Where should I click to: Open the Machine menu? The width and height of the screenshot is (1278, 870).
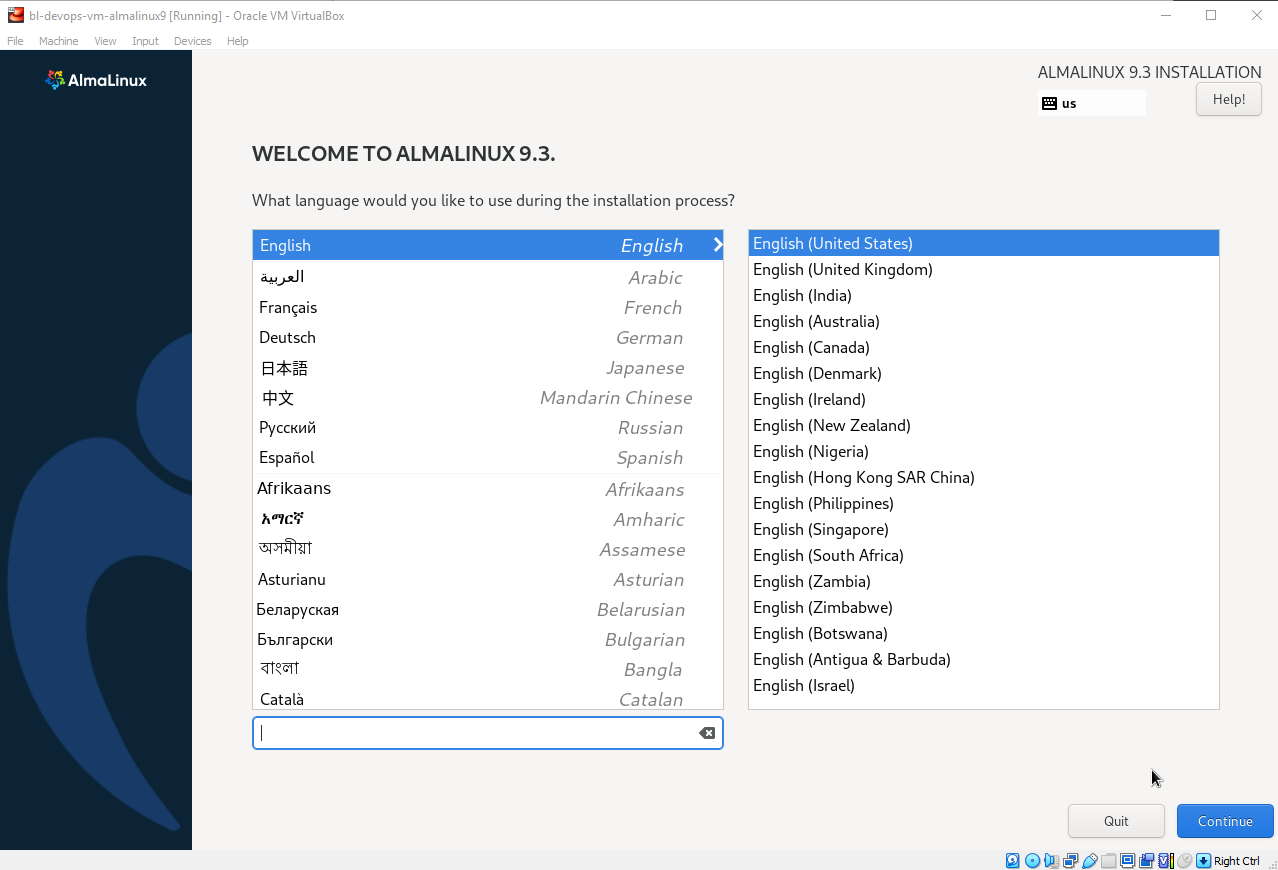tap(58, 41)
